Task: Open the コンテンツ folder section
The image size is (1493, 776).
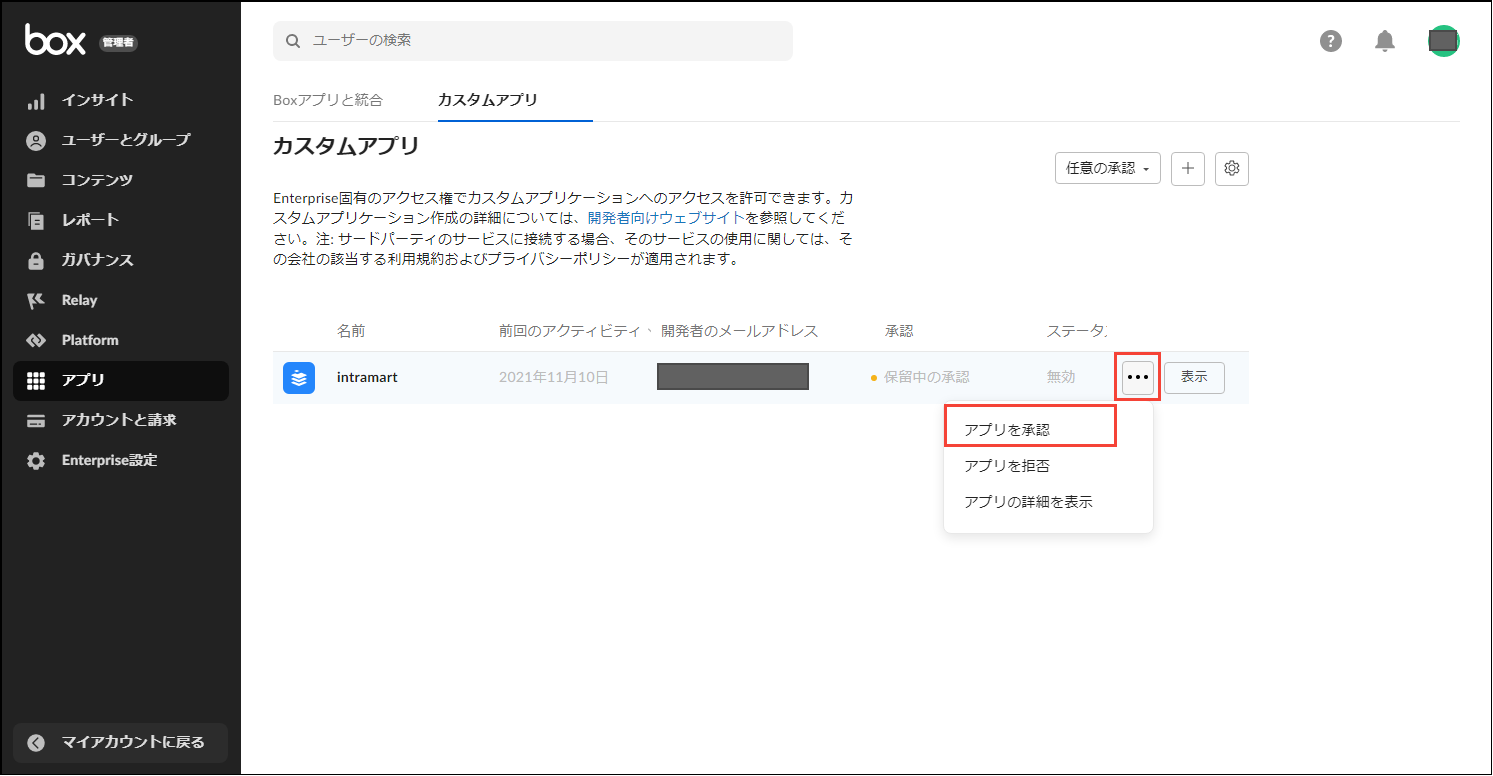Action: (97, 180)
